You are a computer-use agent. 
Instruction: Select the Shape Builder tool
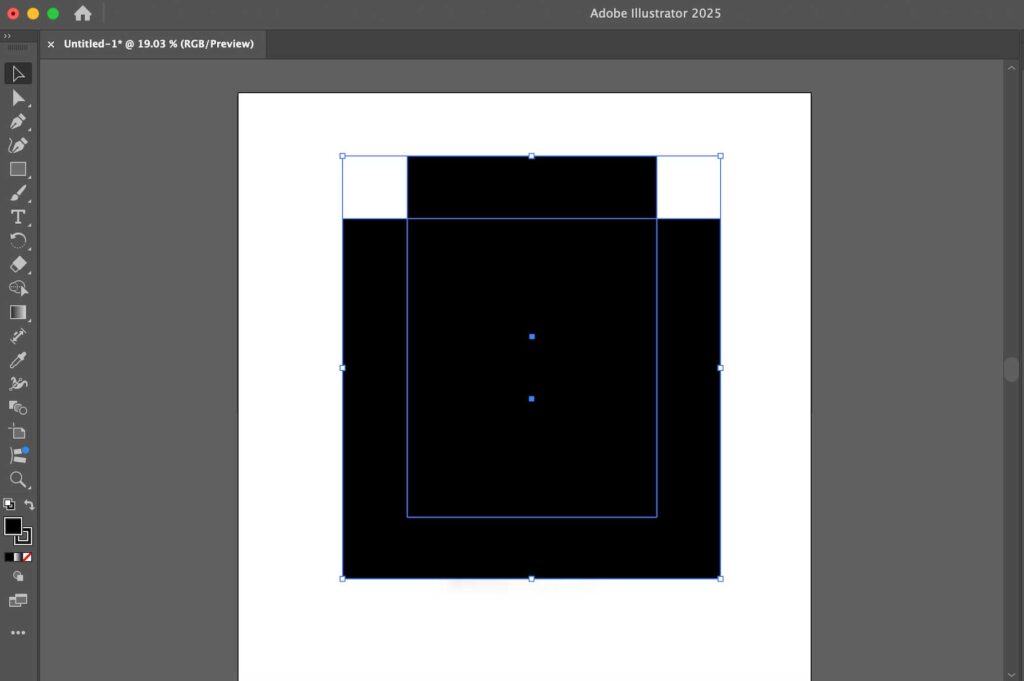click(x=18, y=288)
